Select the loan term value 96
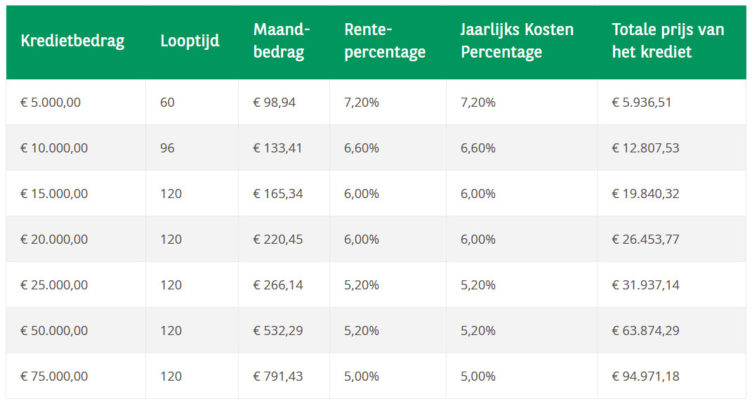 (168, 148)
